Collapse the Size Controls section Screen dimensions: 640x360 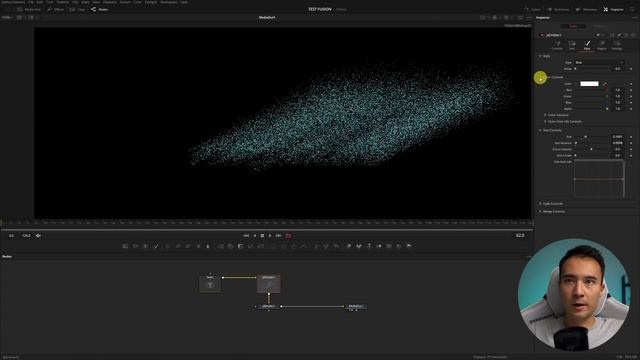point(540,130)
